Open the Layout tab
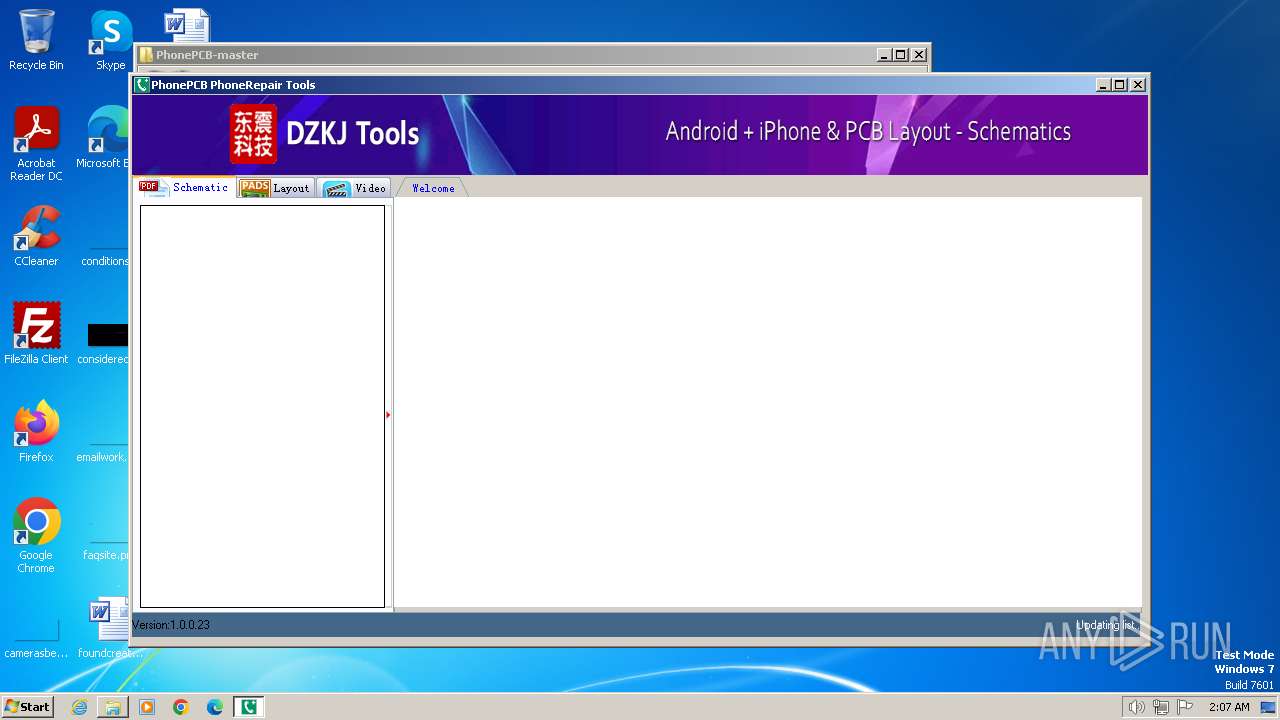This screenshot has height=720, width=1280. click(x=277, y=188)
